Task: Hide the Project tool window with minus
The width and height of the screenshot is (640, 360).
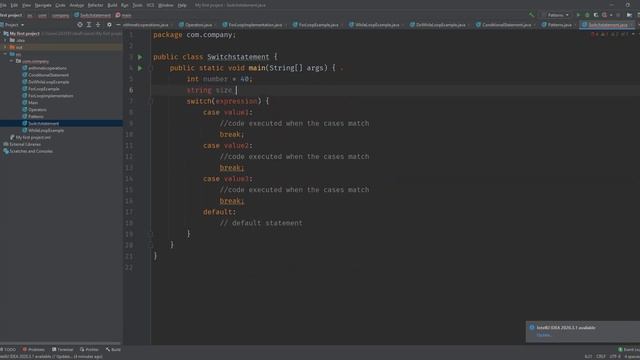Action: pyautogui.click(x=118, y=25)
